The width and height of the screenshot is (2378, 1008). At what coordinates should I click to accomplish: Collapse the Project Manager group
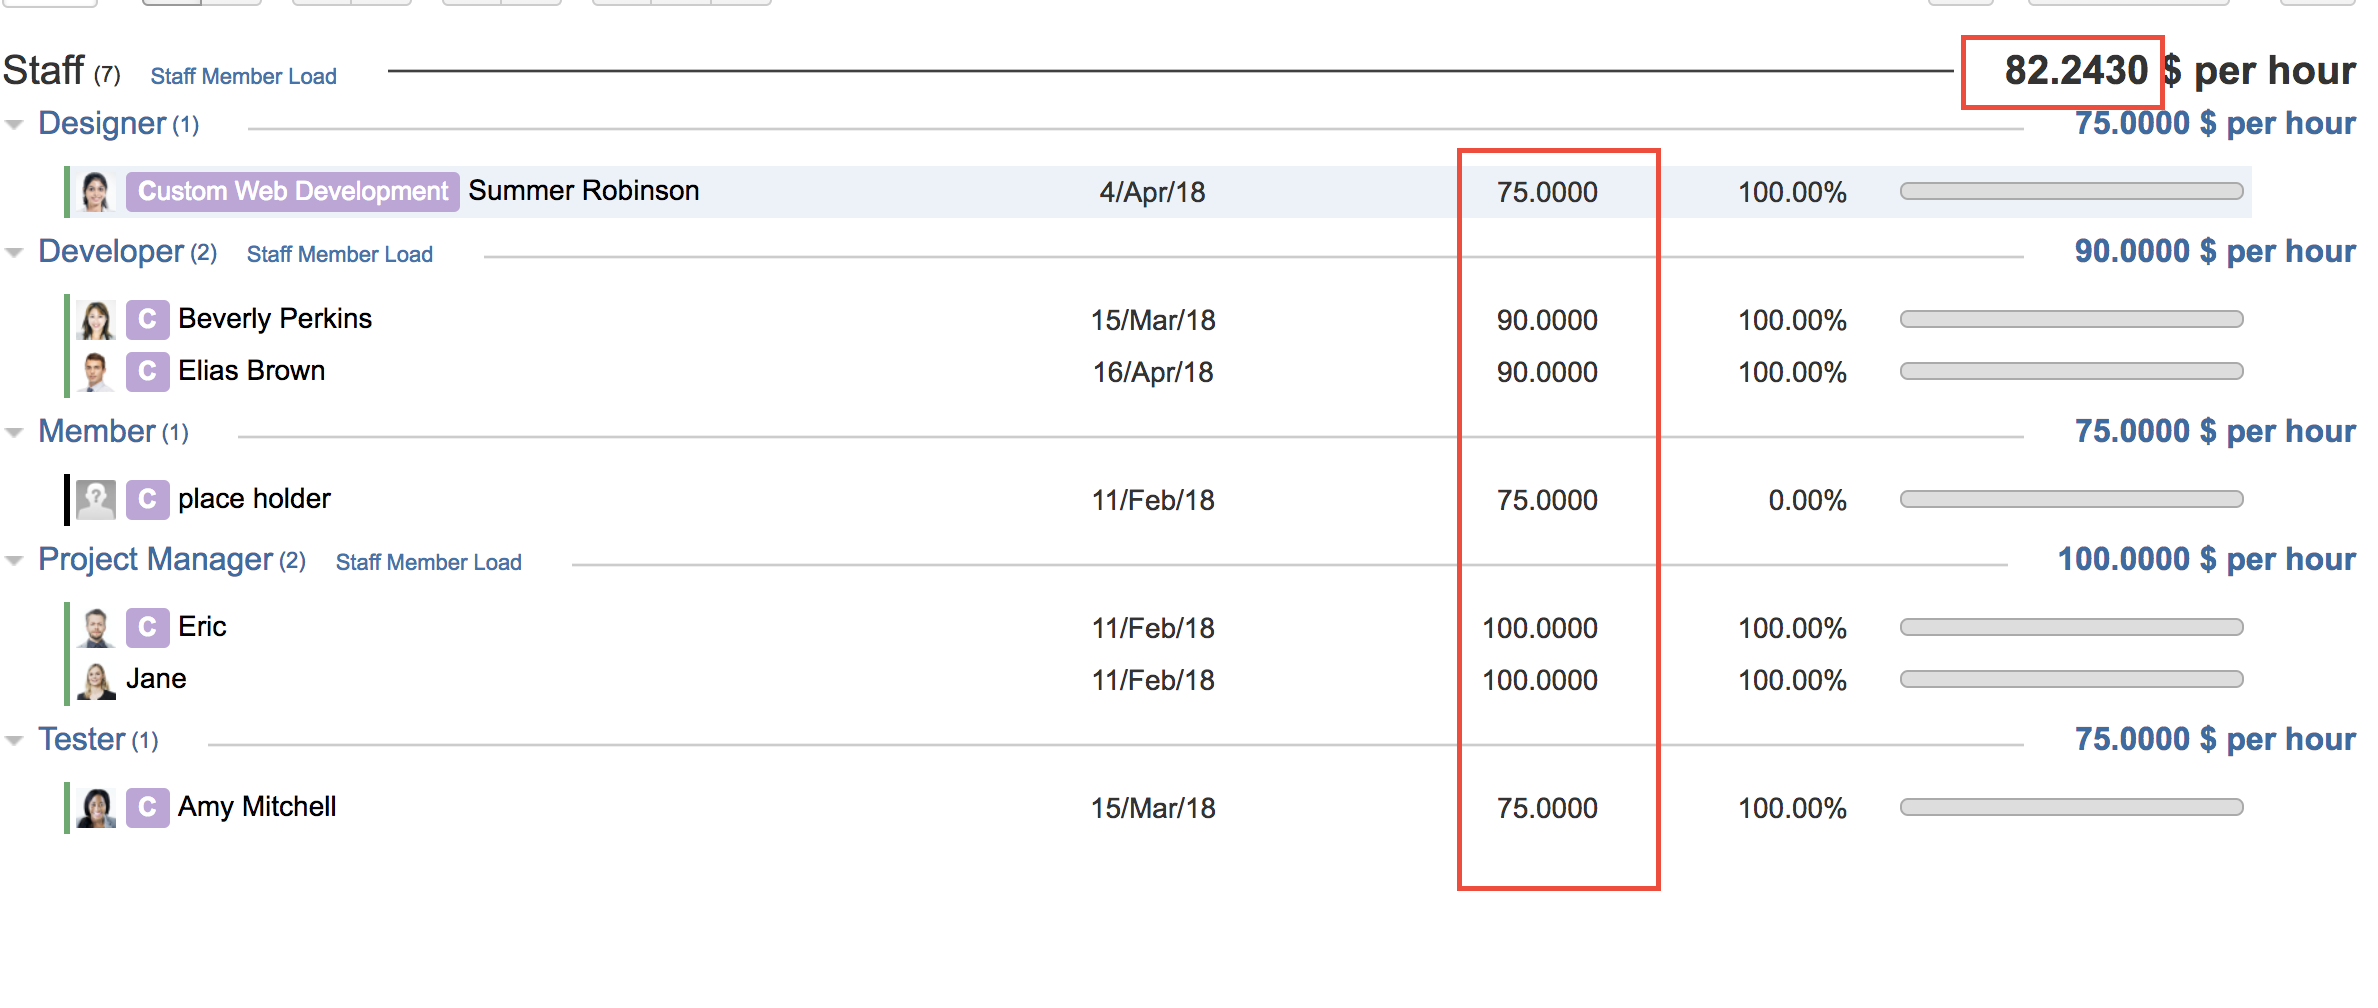point(14,561)
